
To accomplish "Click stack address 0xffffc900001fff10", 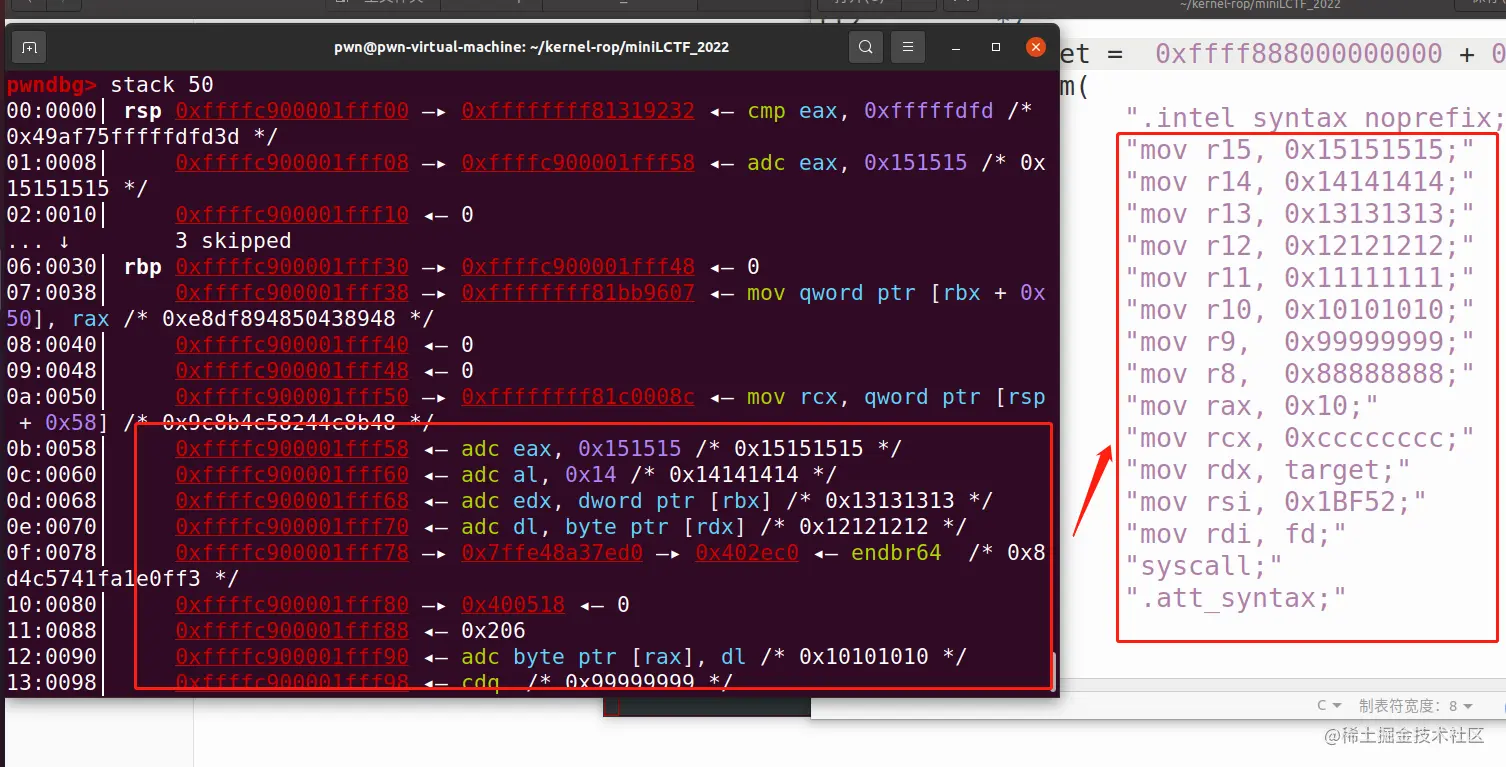I will point(292,214).
